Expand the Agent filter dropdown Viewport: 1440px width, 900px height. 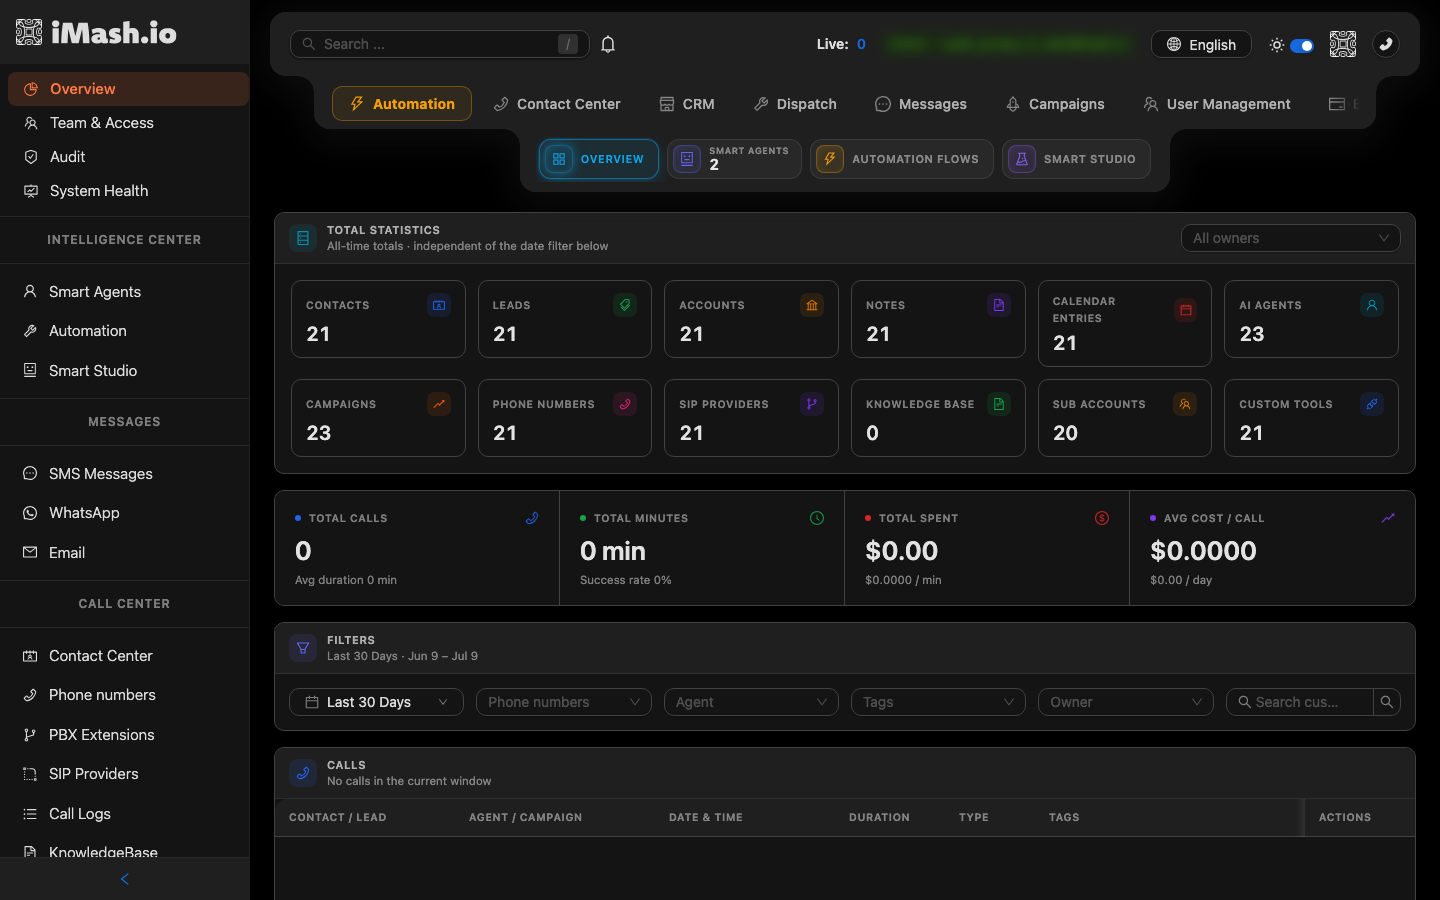click(751, 702)
